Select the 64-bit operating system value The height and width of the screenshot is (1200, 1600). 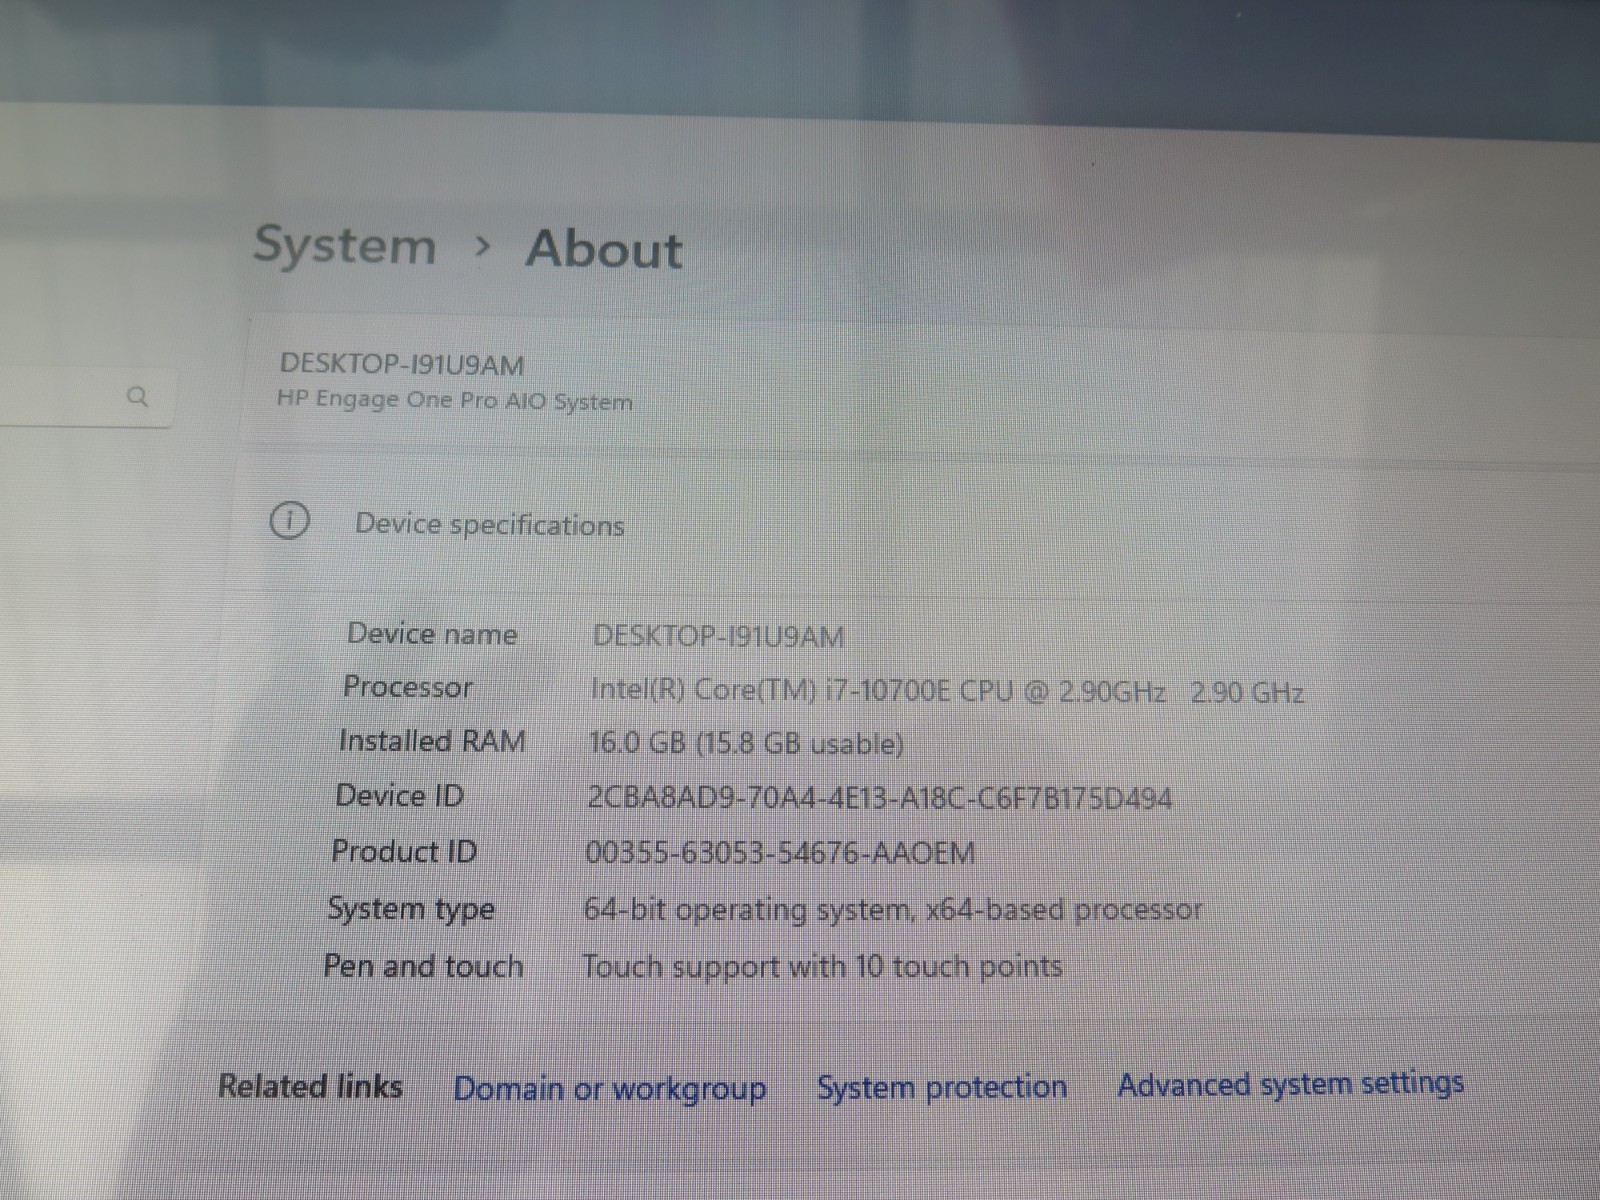pos(893,910)
